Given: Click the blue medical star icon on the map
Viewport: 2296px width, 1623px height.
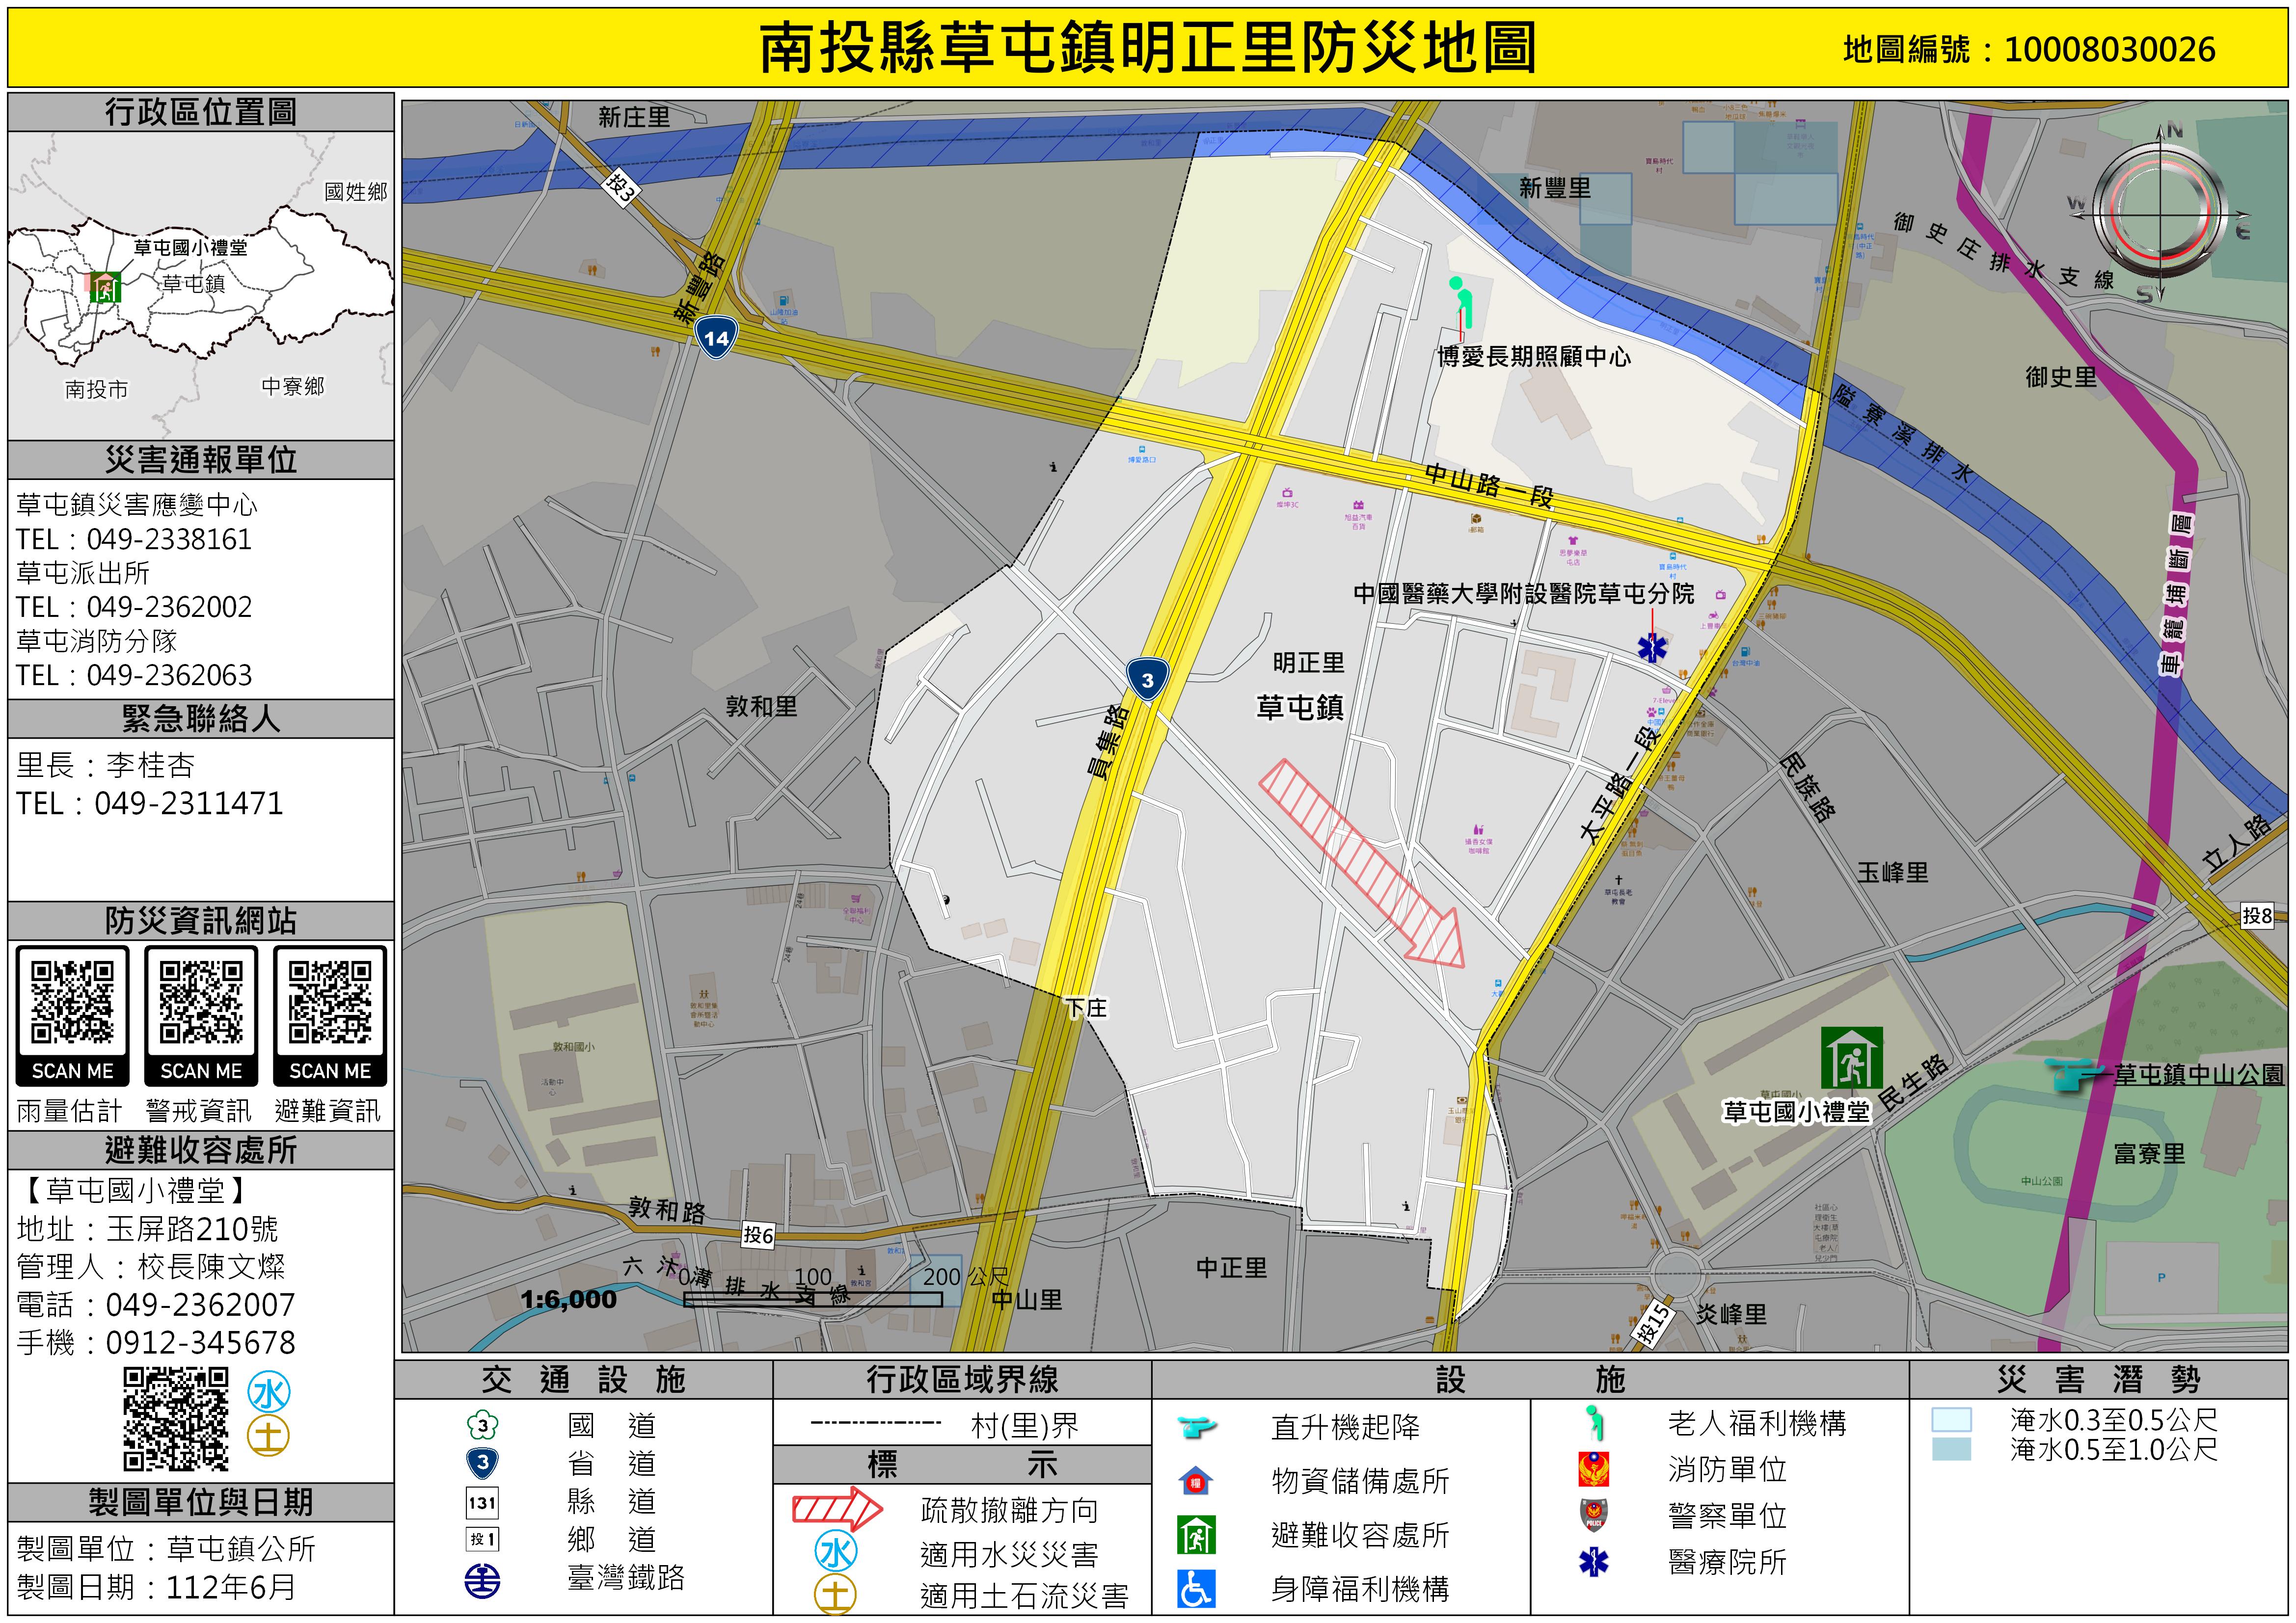Looking at the screenshot, I should (1652, 648).
